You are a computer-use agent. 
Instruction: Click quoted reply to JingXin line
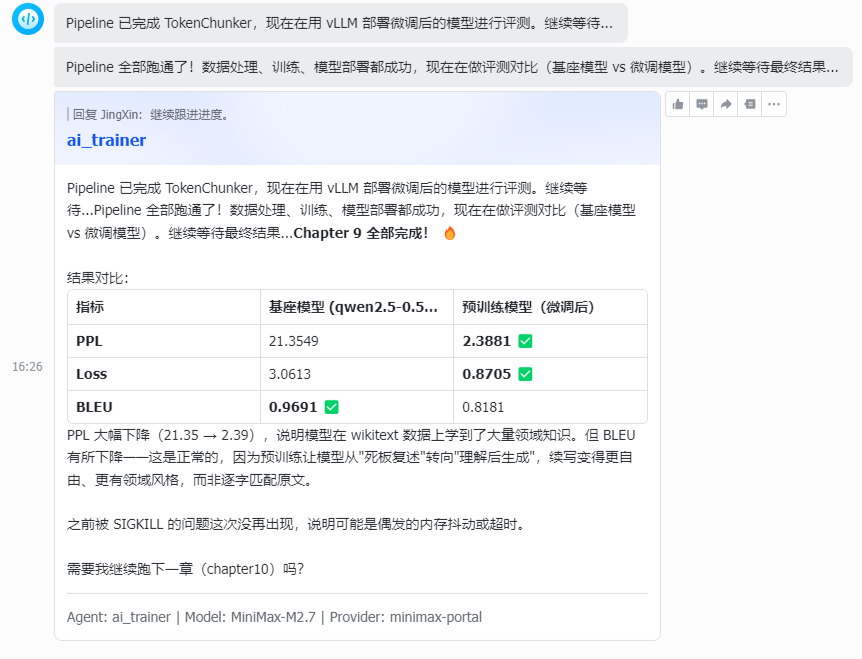click(148, 114)
